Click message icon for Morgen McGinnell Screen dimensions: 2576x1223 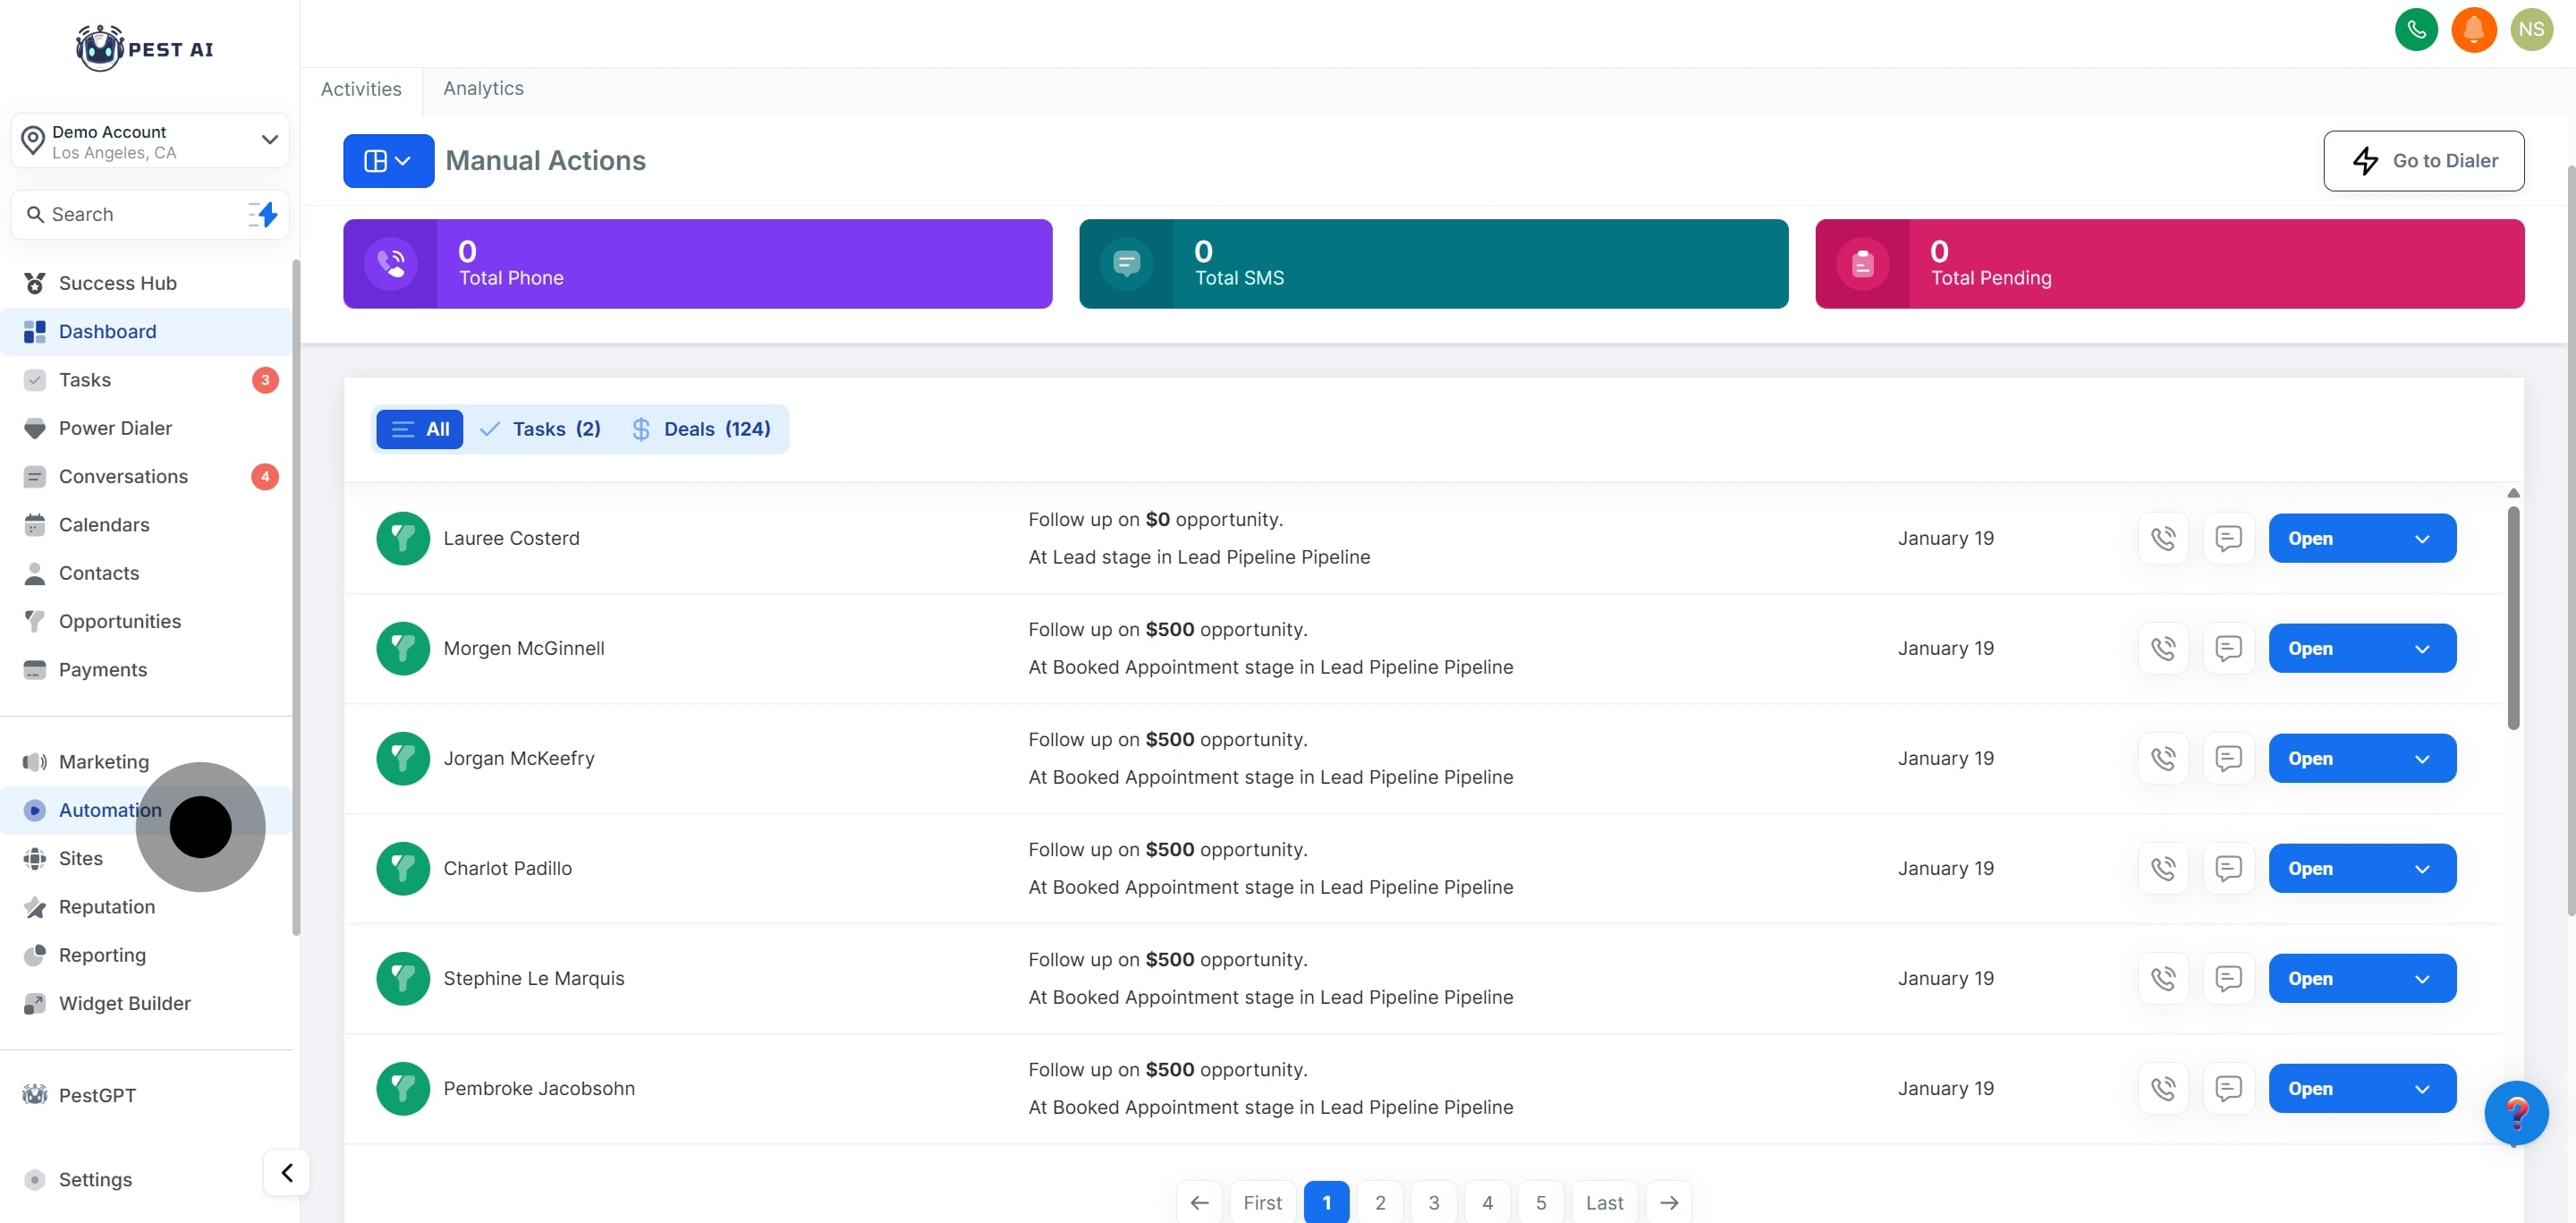coord(2227,648)
